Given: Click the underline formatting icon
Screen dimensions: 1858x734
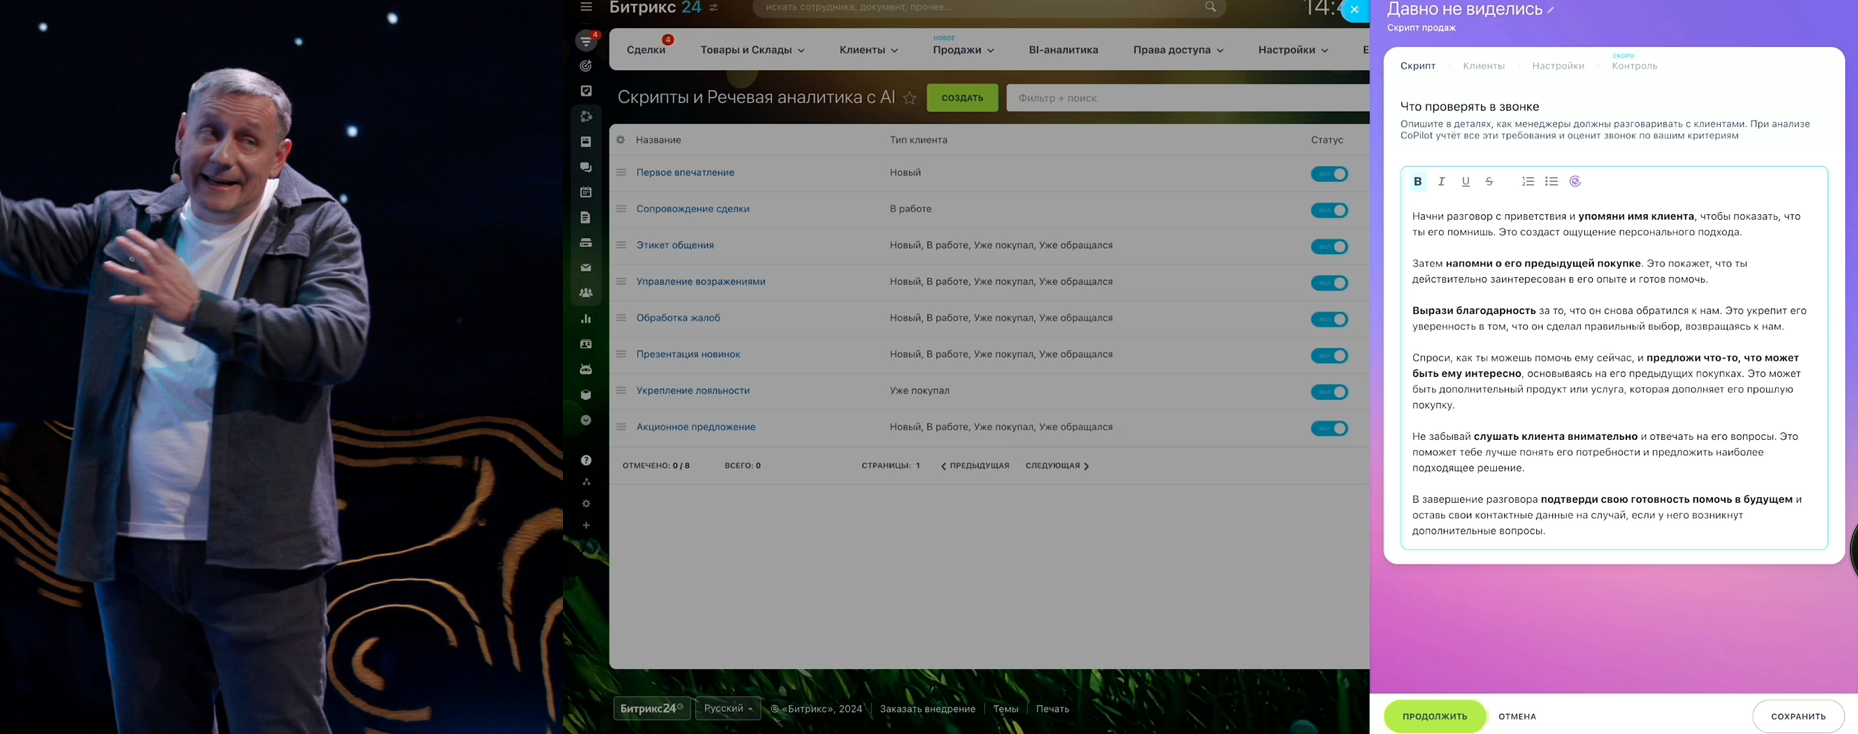Looking at the screenshot, I should tap(1465, 182).
